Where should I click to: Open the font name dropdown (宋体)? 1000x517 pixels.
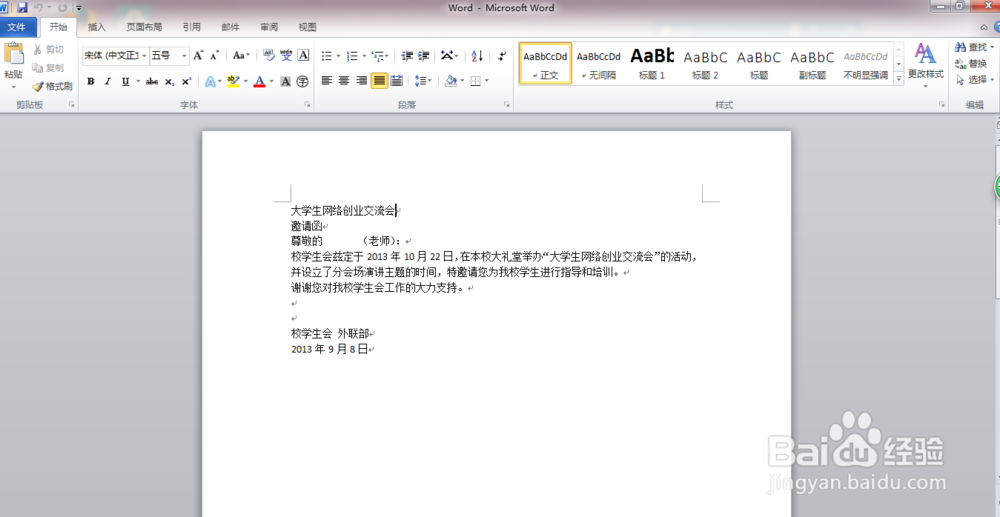coord(144,56)
